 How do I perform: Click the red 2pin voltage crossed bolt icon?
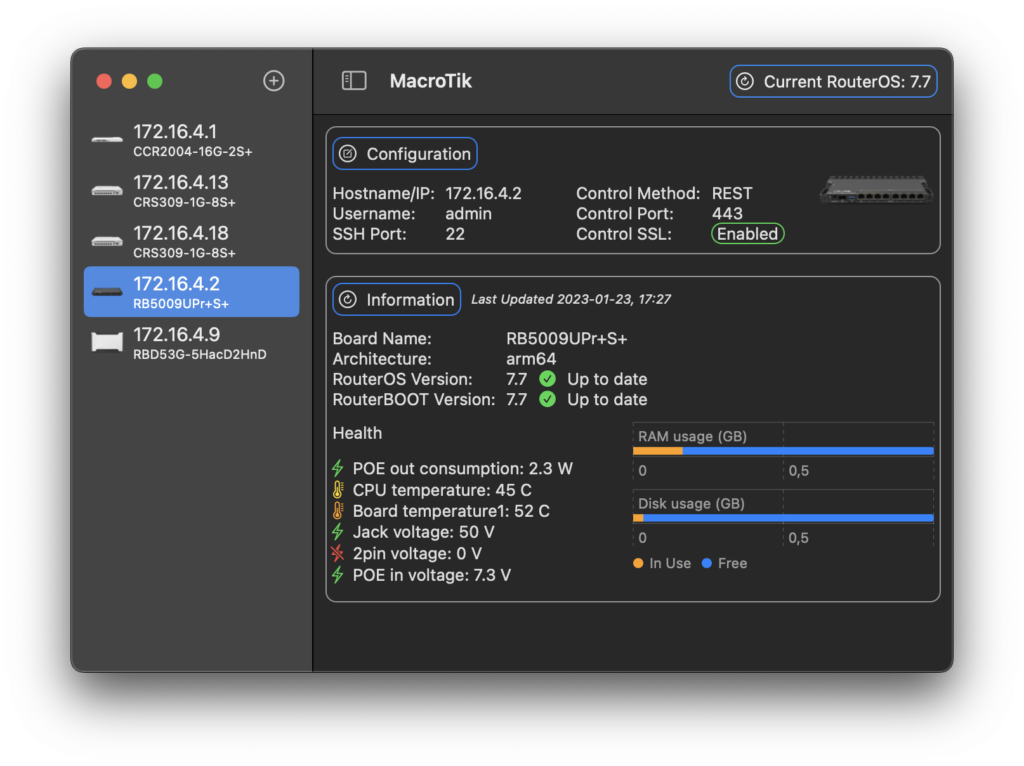coord(338,553)
